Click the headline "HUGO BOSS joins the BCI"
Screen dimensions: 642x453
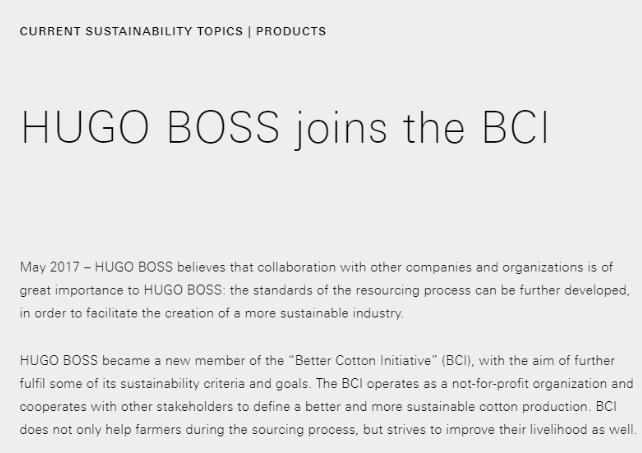(x=285, y=128)
